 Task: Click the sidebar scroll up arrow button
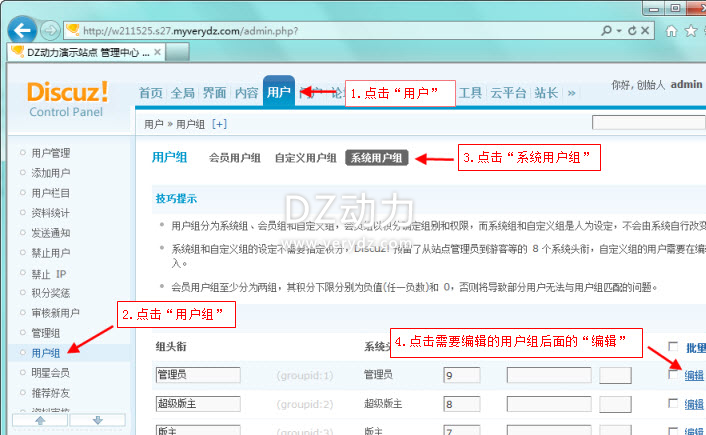click(x=39, y=421)
